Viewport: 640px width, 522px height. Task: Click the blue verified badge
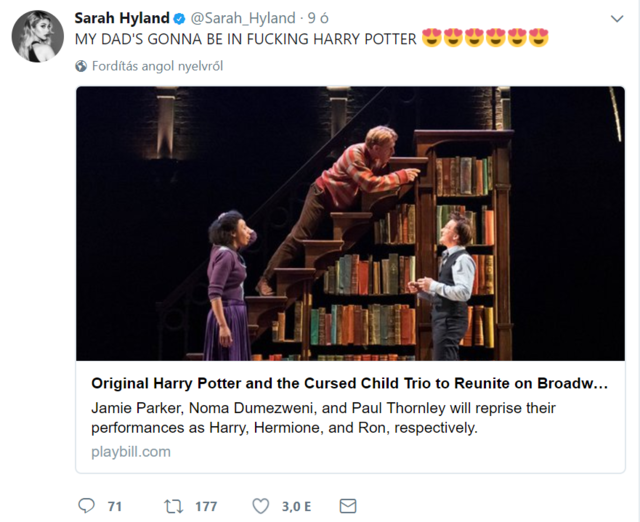180,18
